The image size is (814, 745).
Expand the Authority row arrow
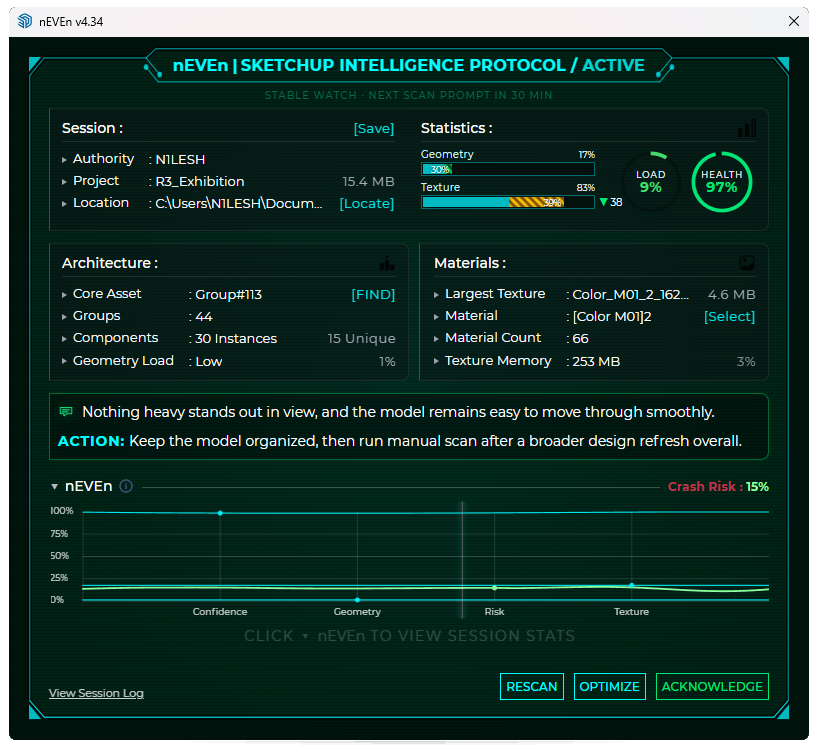pyautogui.click(x=64, y=160)
